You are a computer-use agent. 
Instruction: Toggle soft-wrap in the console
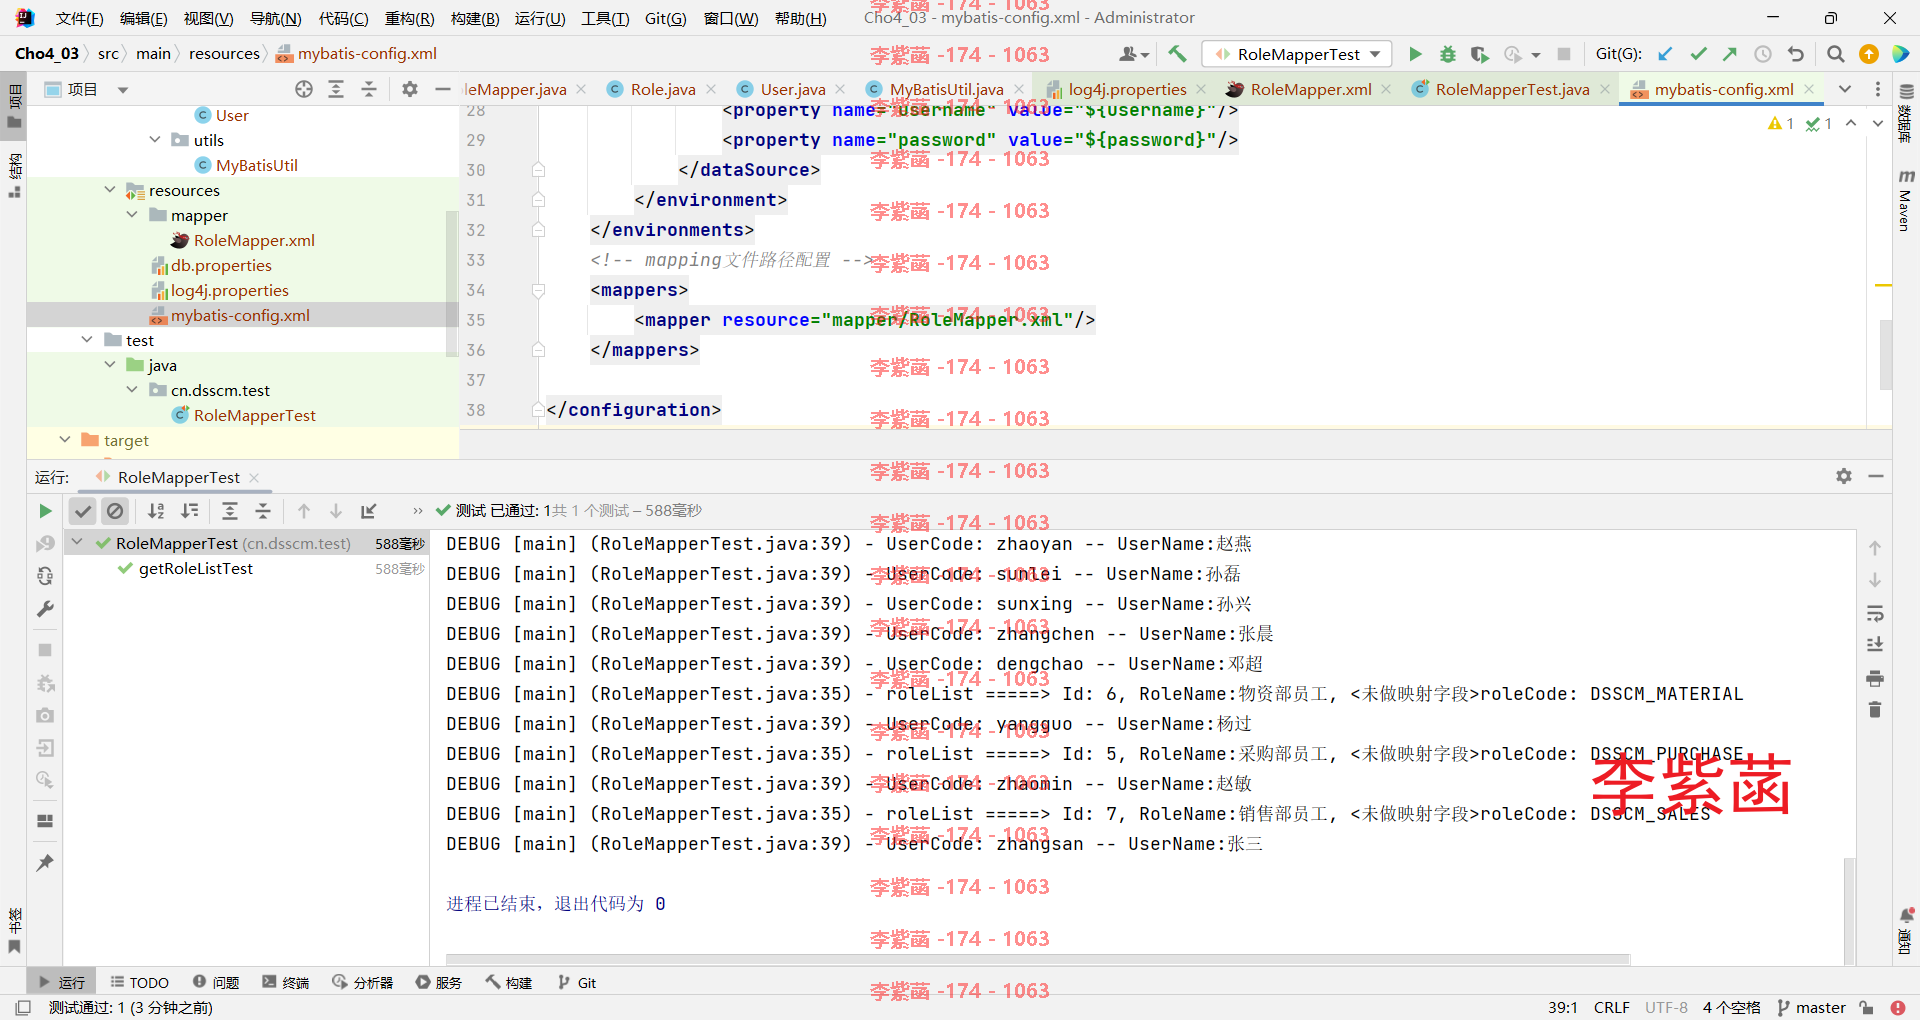tap(1875, 613)
